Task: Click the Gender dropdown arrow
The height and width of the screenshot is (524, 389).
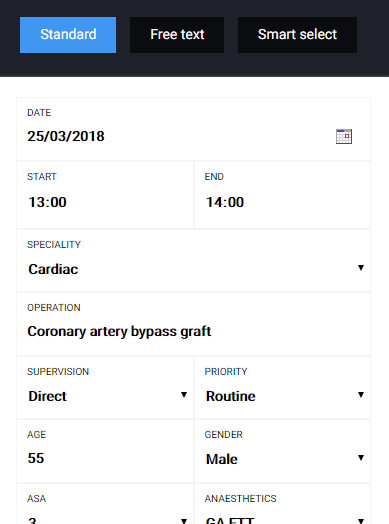Action: [x=361, y=458]
